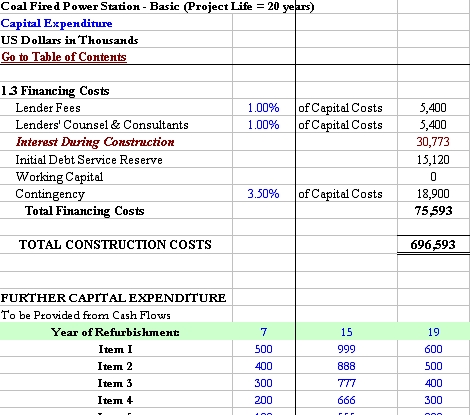Viewport: 470px width, 415px height.
Task: Select Lenders' Counsel & Consultants label
Action: [102, 125]
